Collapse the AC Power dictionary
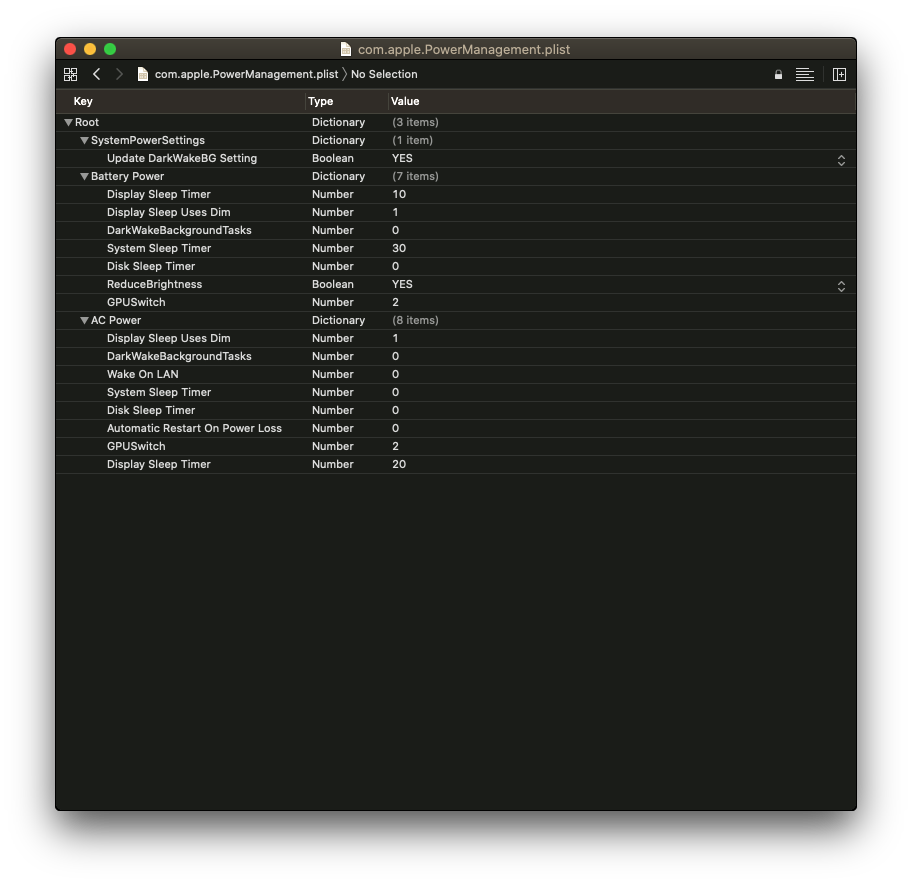912x884 pixels. [84, 320]
